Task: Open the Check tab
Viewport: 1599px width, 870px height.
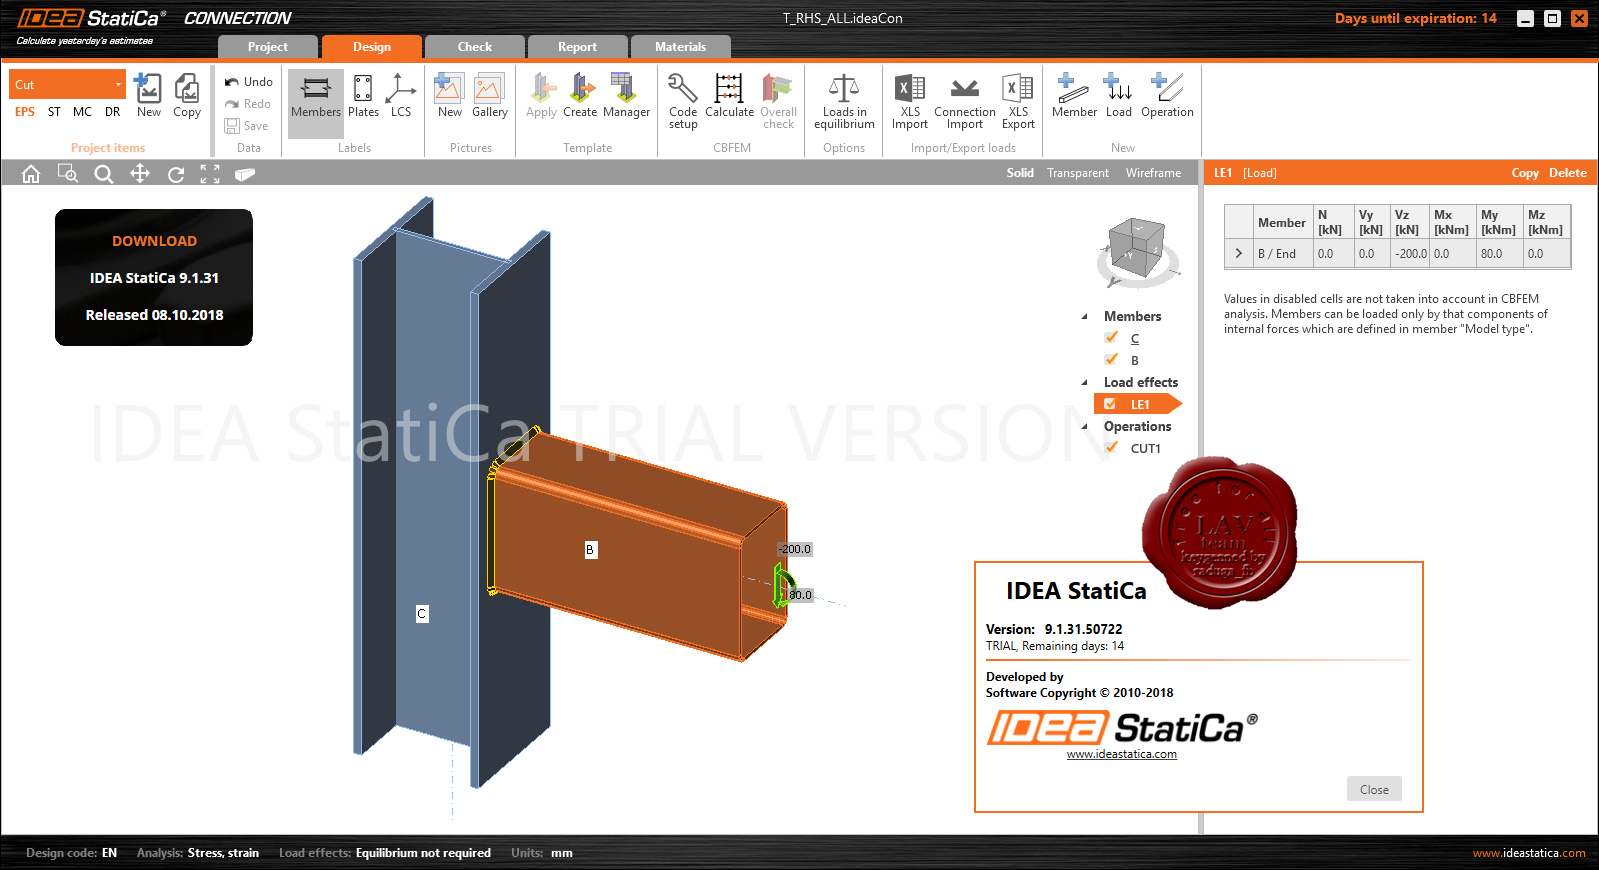Action: click(x=475, y=47)
